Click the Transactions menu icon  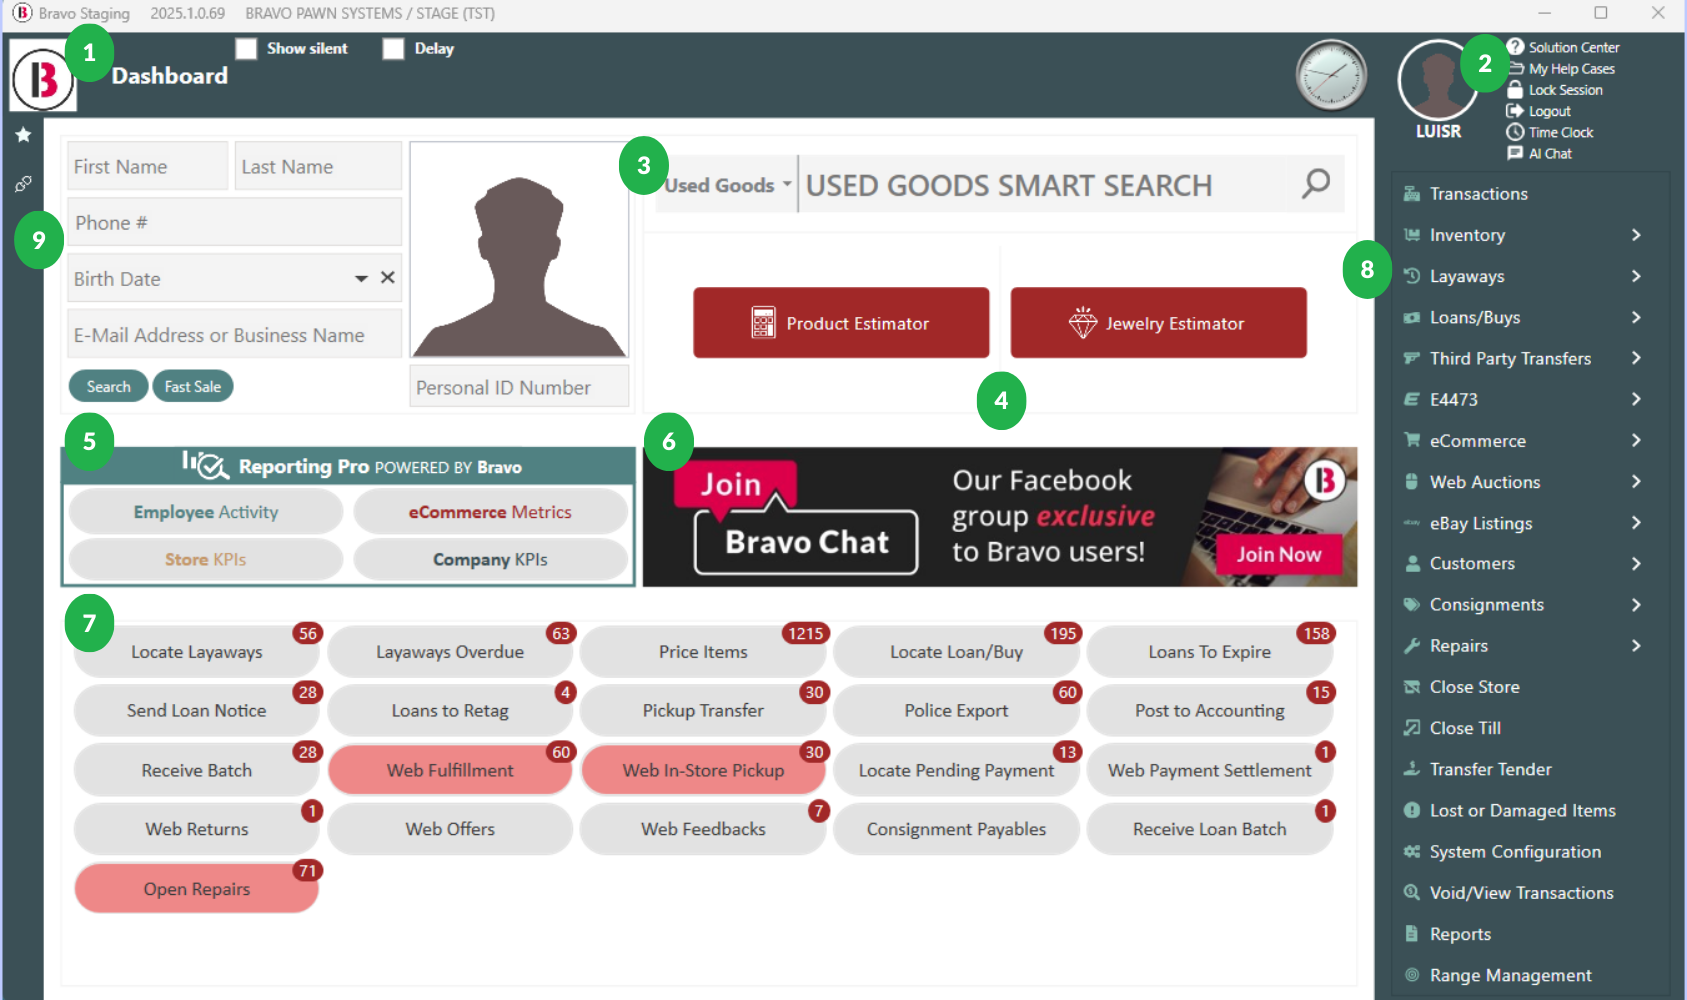[x=1412, y=194]
